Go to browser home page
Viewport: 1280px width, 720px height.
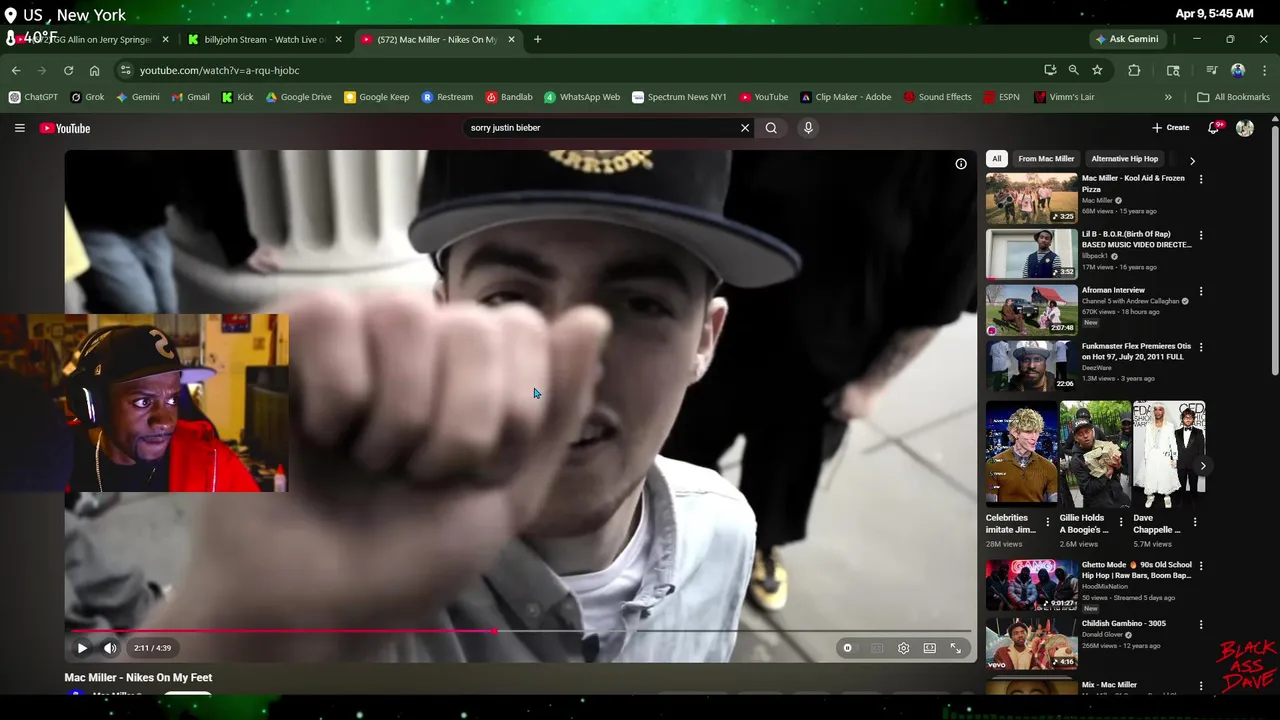pyautogui.click(x=94, y=71)
